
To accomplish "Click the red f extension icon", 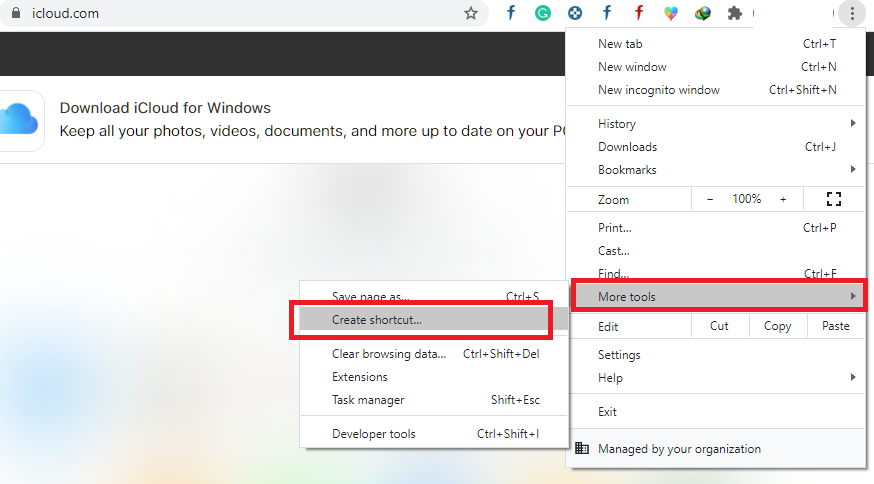I will [639, 14].
